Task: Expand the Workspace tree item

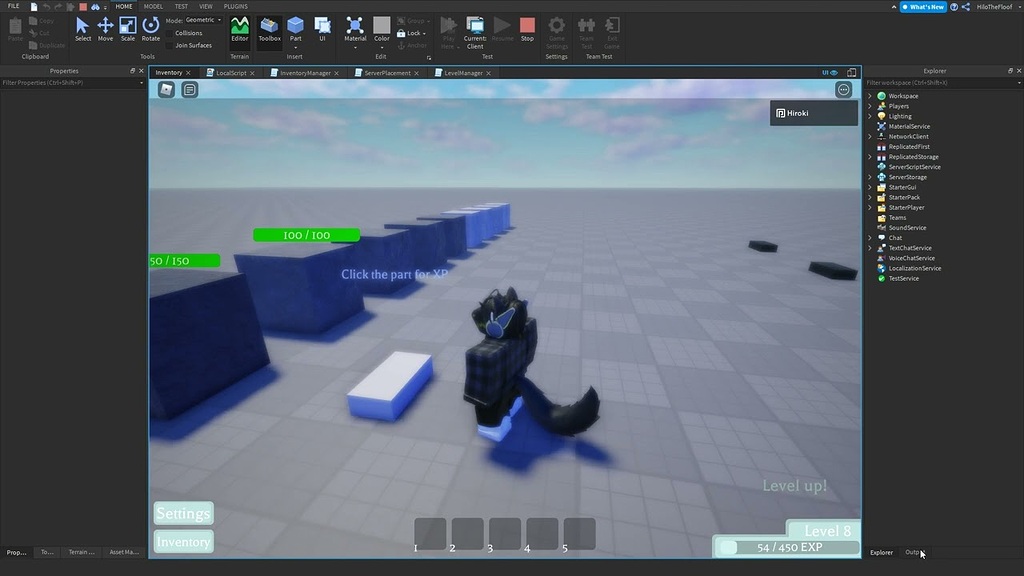Action: click(x=870, y=95)
